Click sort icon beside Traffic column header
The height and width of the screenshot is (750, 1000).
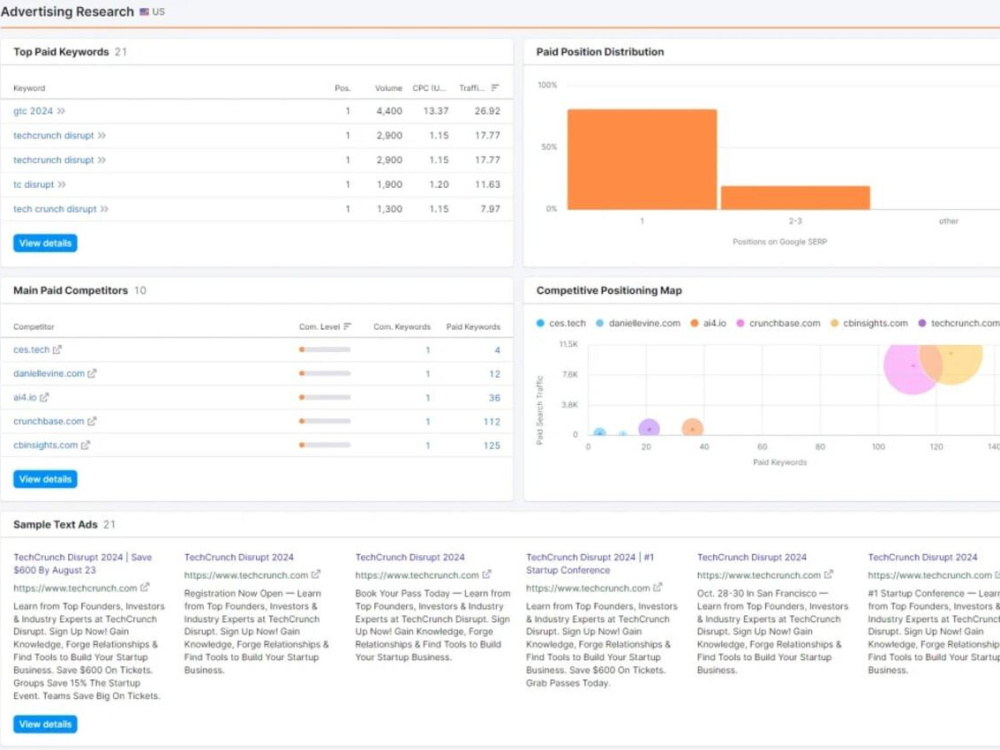click(x=495, y=87)
